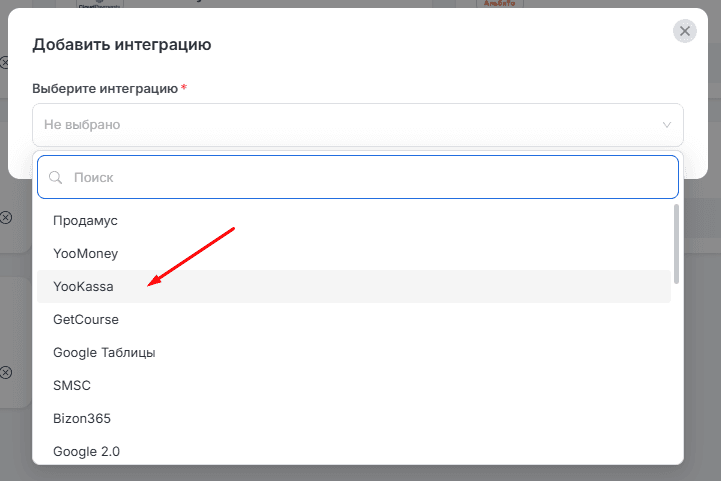The image size is (721, 481).
Task: Open the Выберите интеграцию dropdown
Action: pos(358,125)
